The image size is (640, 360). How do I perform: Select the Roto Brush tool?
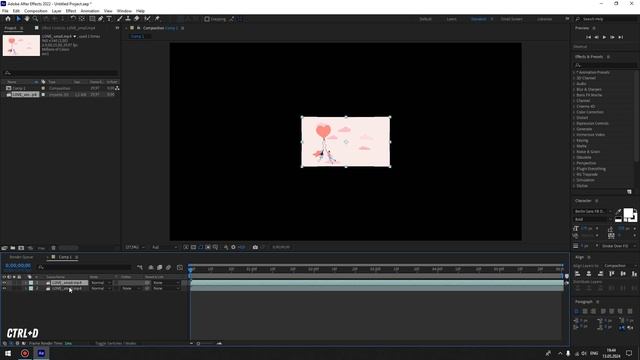pyautogui.click(x=147, y=19)
